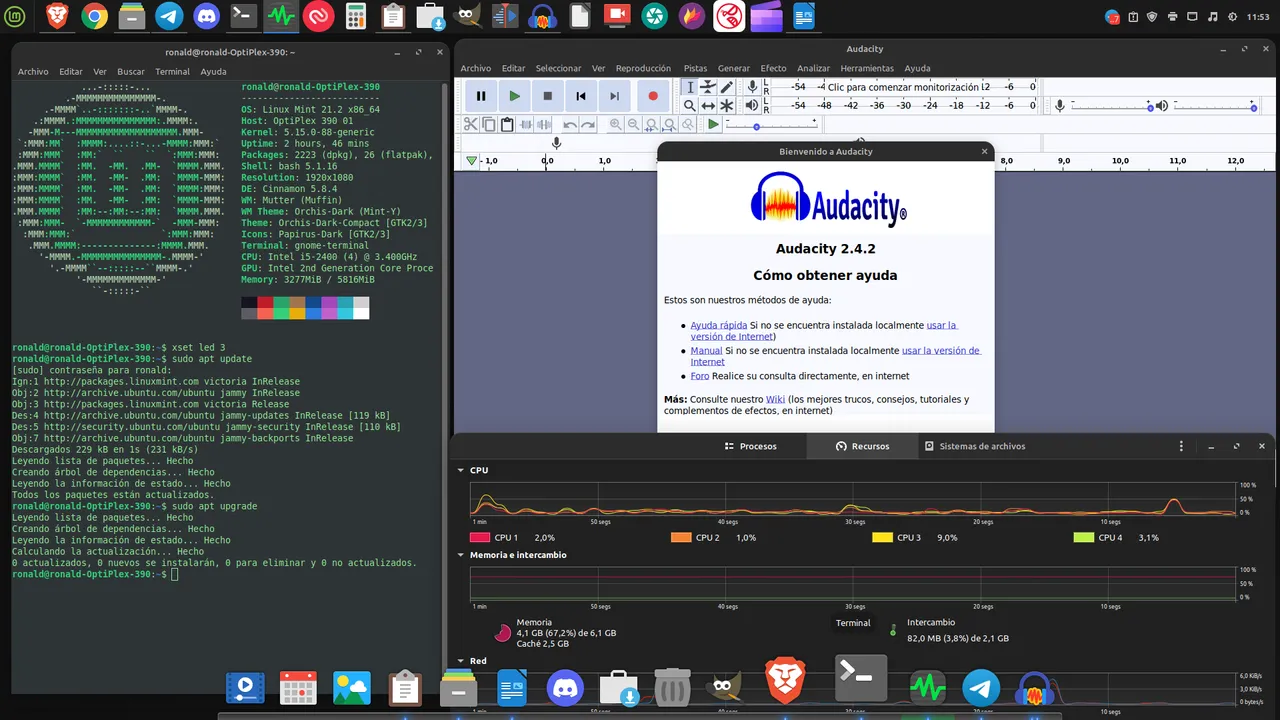The height and width of the screenshot is (720, 1280).
Task: Start playback with Audacity's green Play button
Action: (514, 96)
